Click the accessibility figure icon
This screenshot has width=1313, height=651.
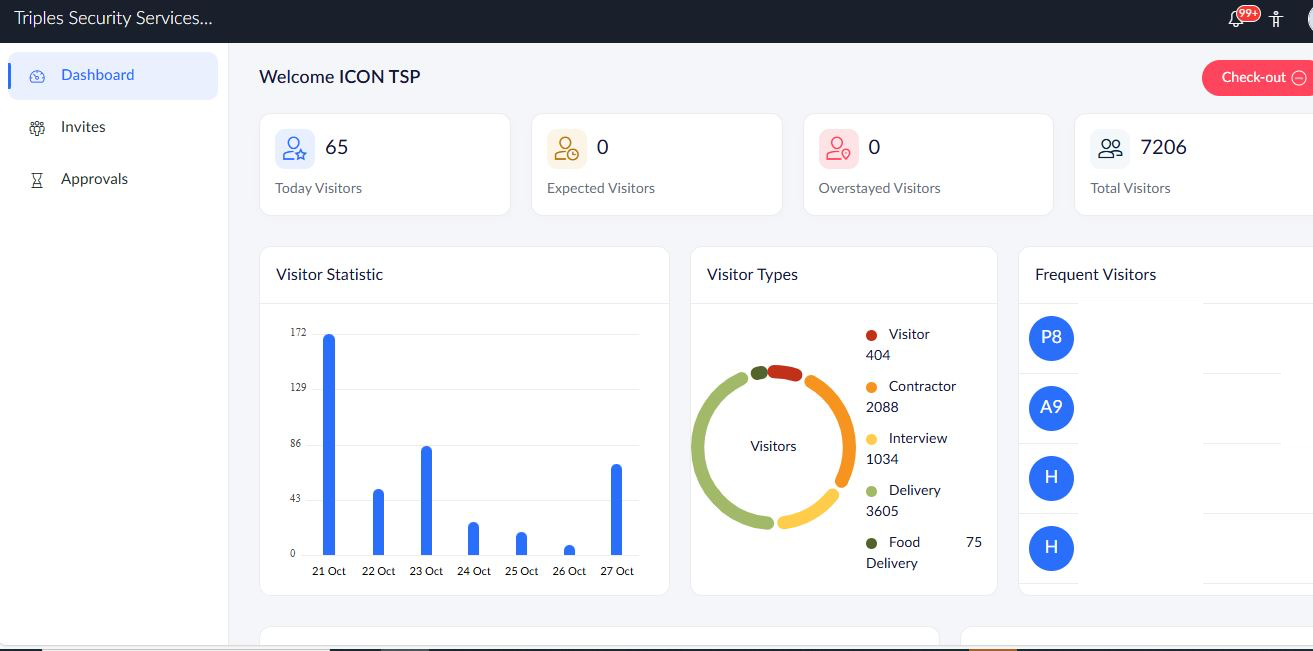click(1275, 19)
